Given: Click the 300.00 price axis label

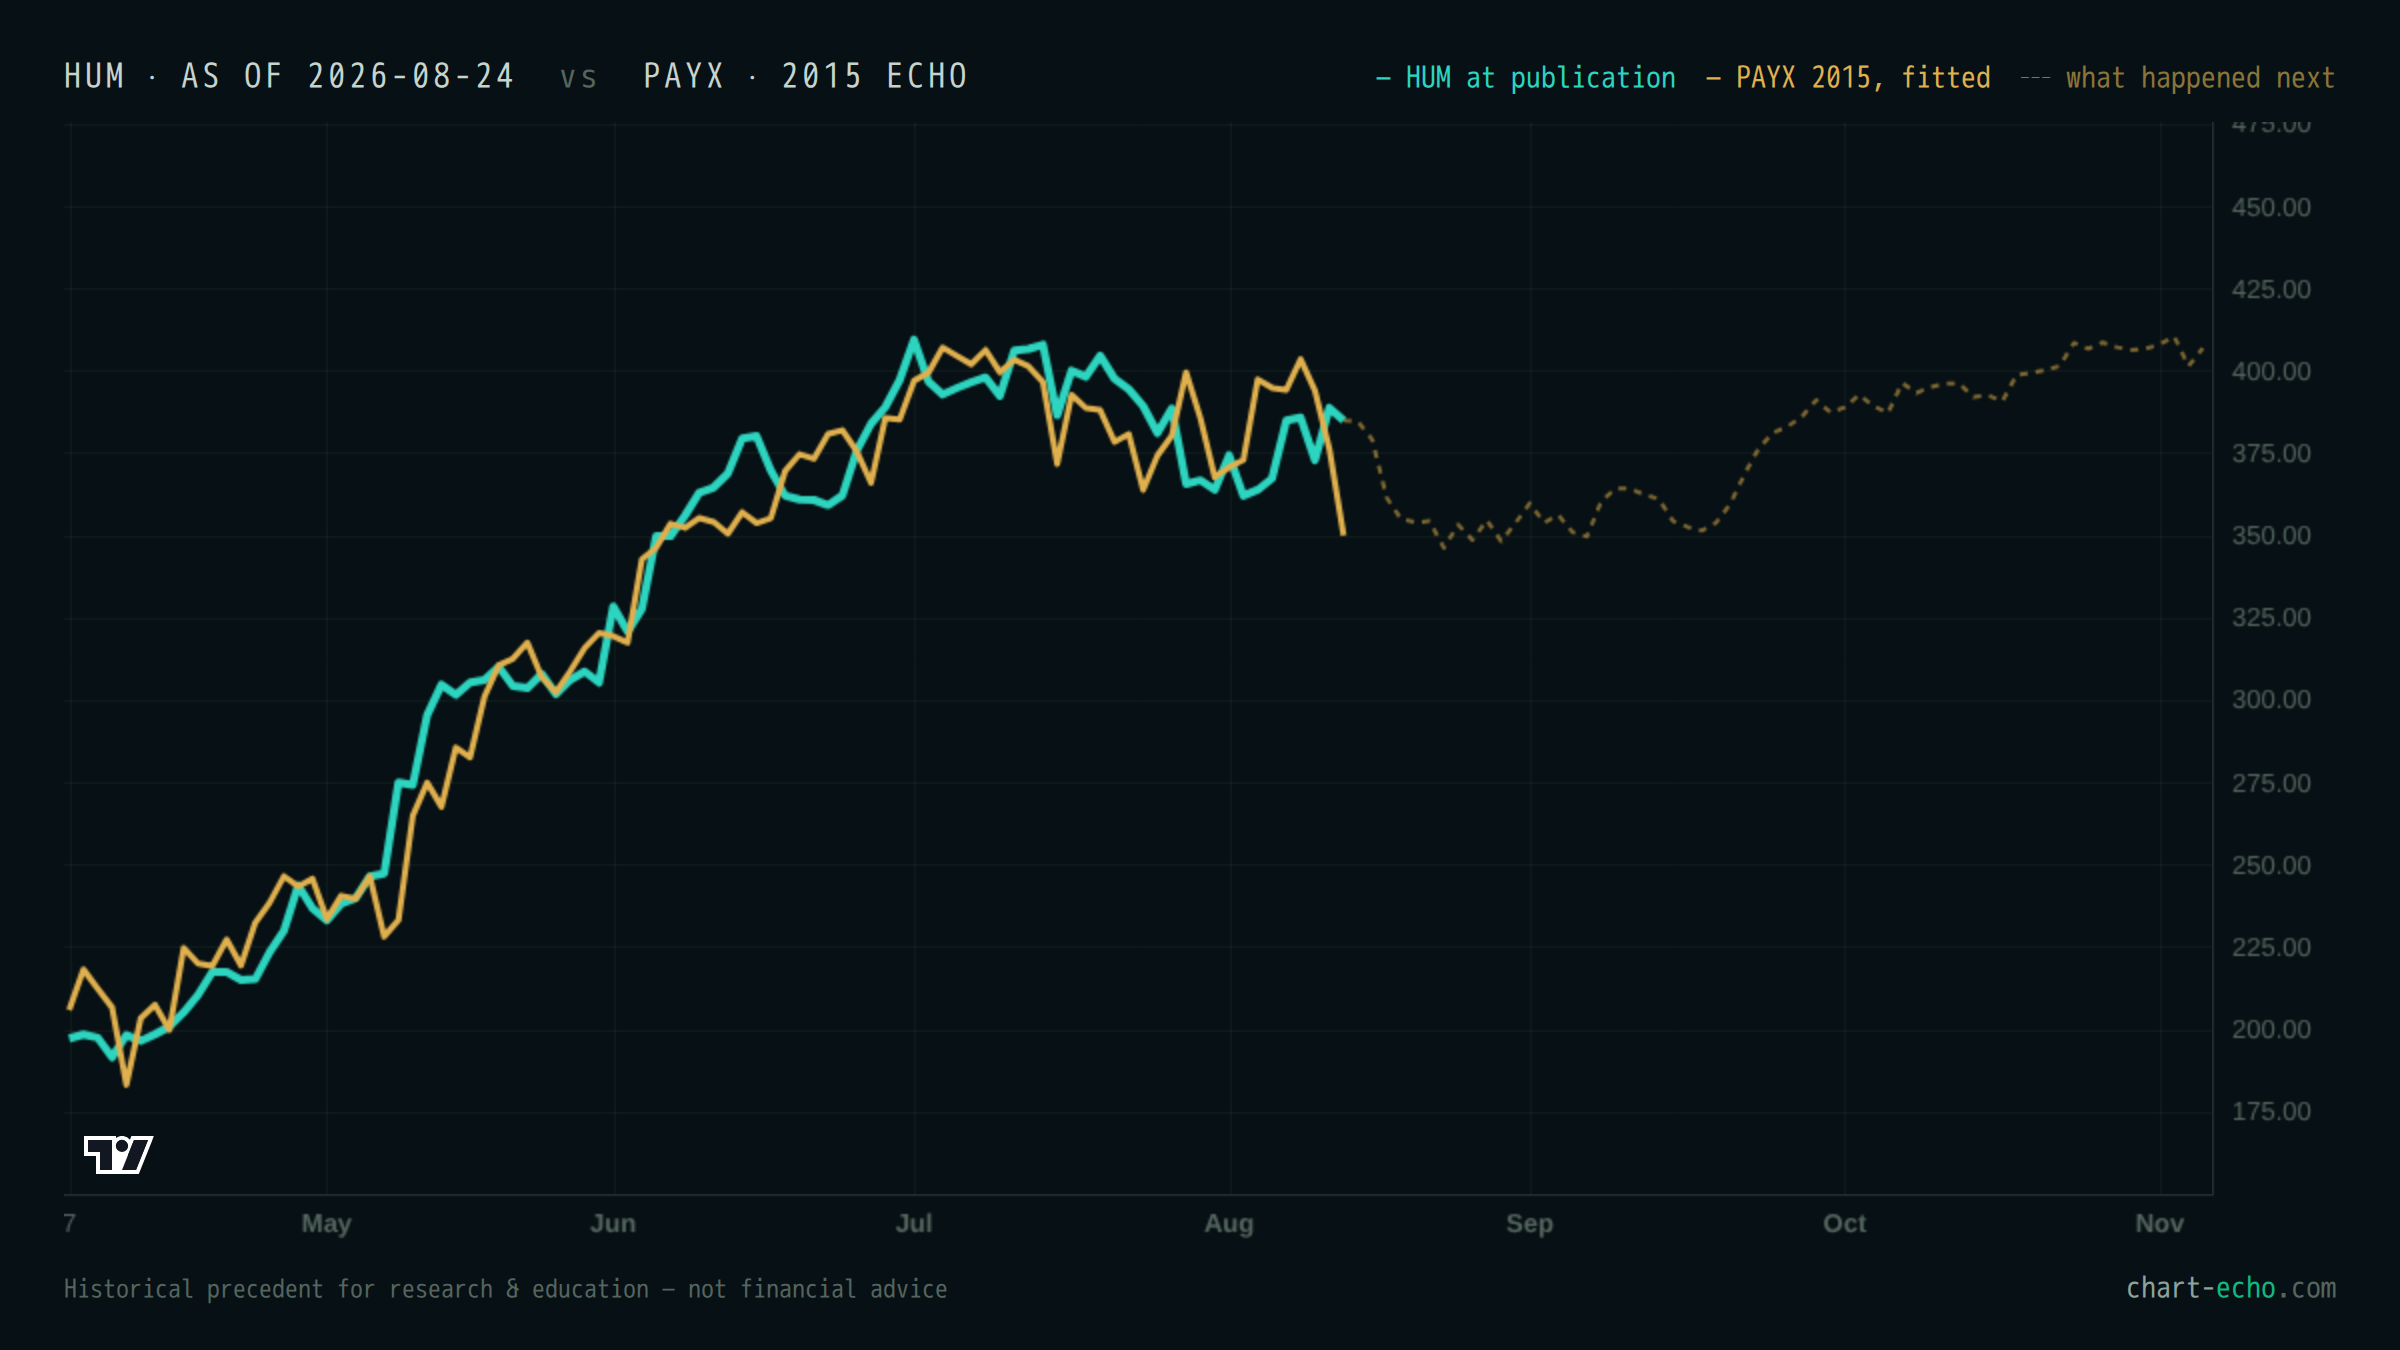Looking at the screenshot, I should [2271, 699].
